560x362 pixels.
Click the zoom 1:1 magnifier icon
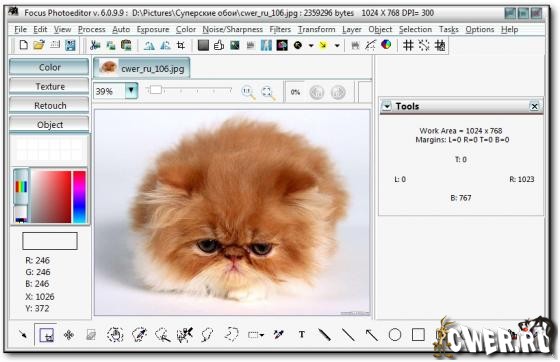click(x=248, y=92)
